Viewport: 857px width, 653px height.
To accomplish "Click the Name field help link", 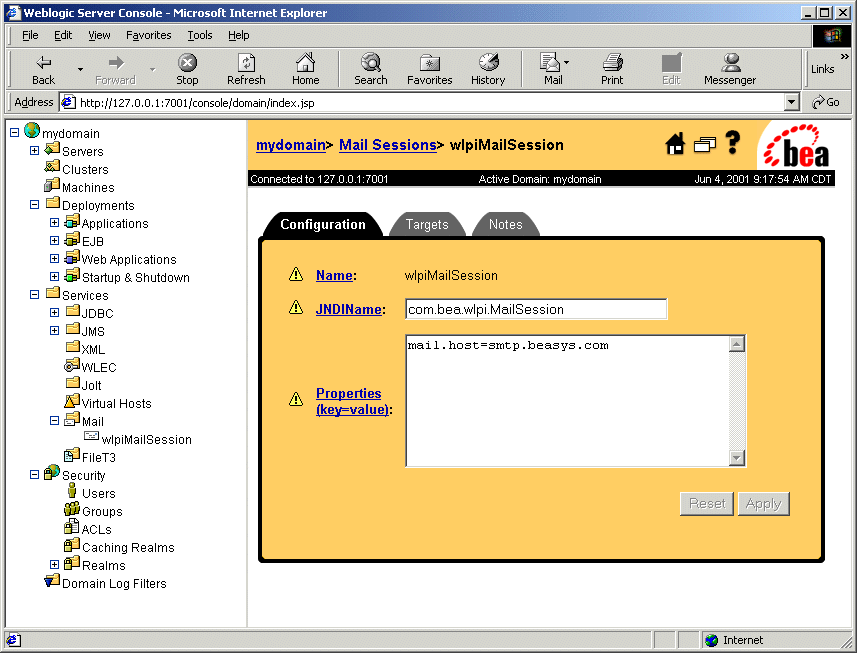I will pyautogui.click(x=334, y=275).
